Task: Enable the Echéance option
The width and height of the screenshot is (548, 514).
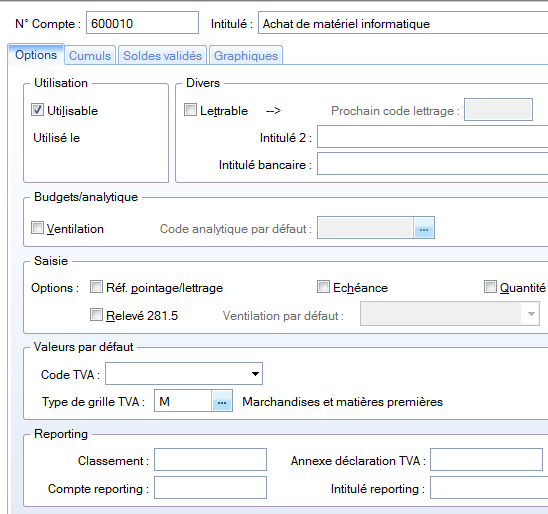Action: point(323,287)
